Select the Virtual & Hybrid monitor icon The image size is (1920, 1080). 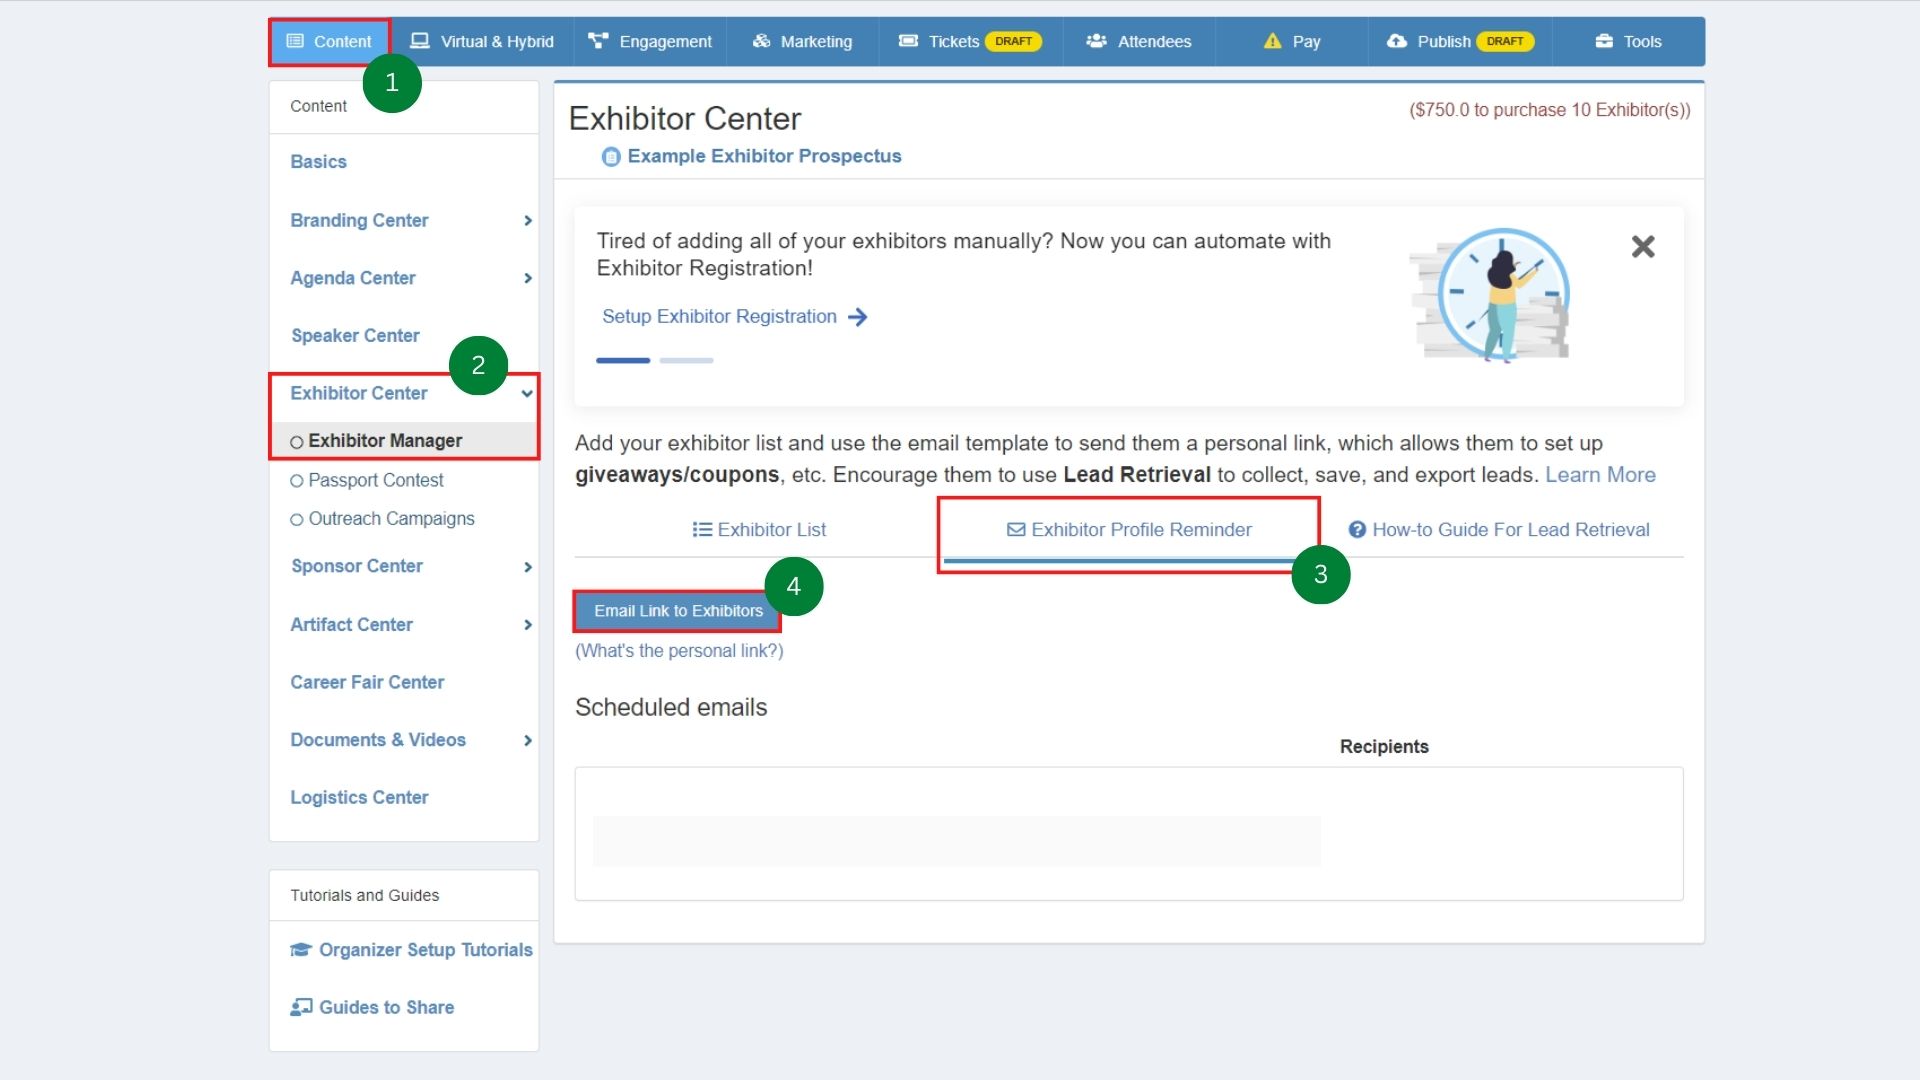tap(421, 41)
